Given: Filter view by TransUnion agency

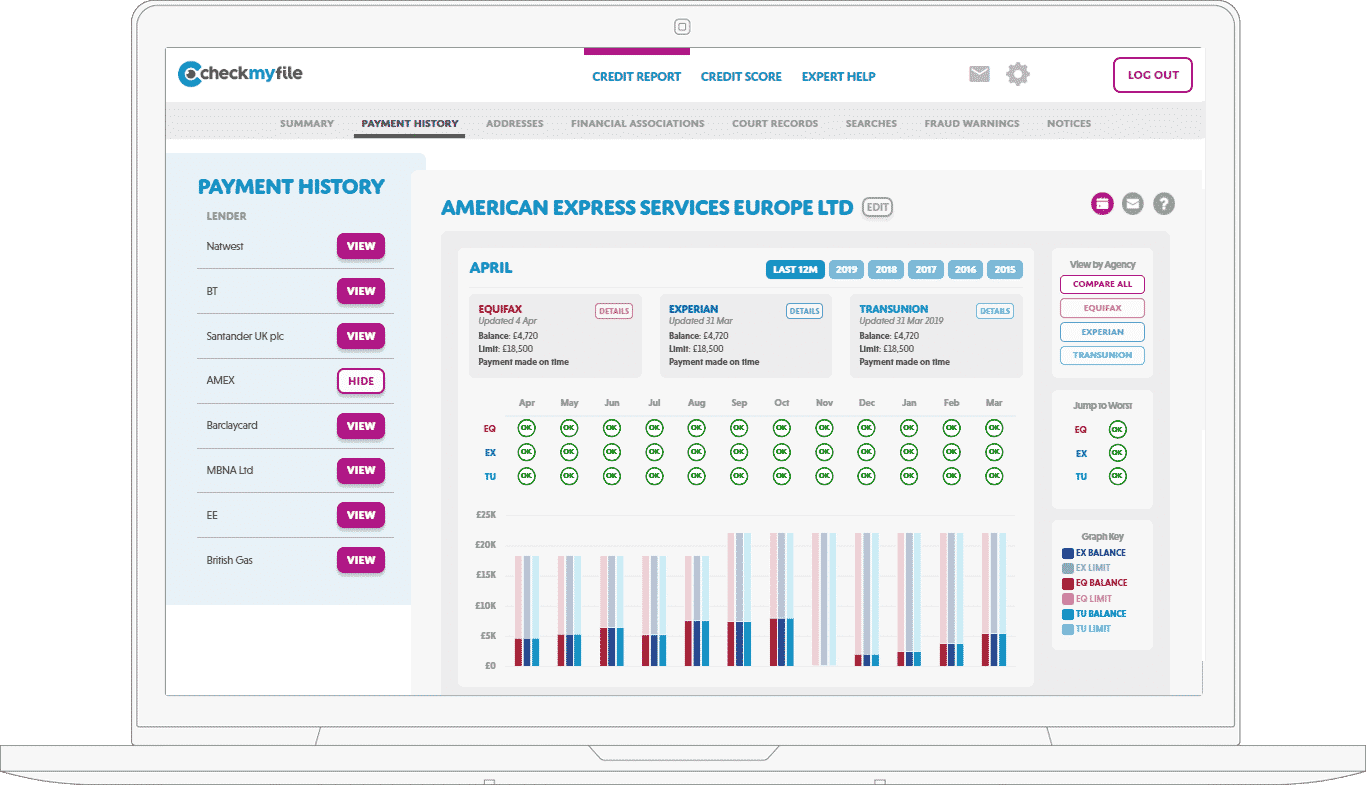Looking at the screenshot, I should click(1102, 355).
